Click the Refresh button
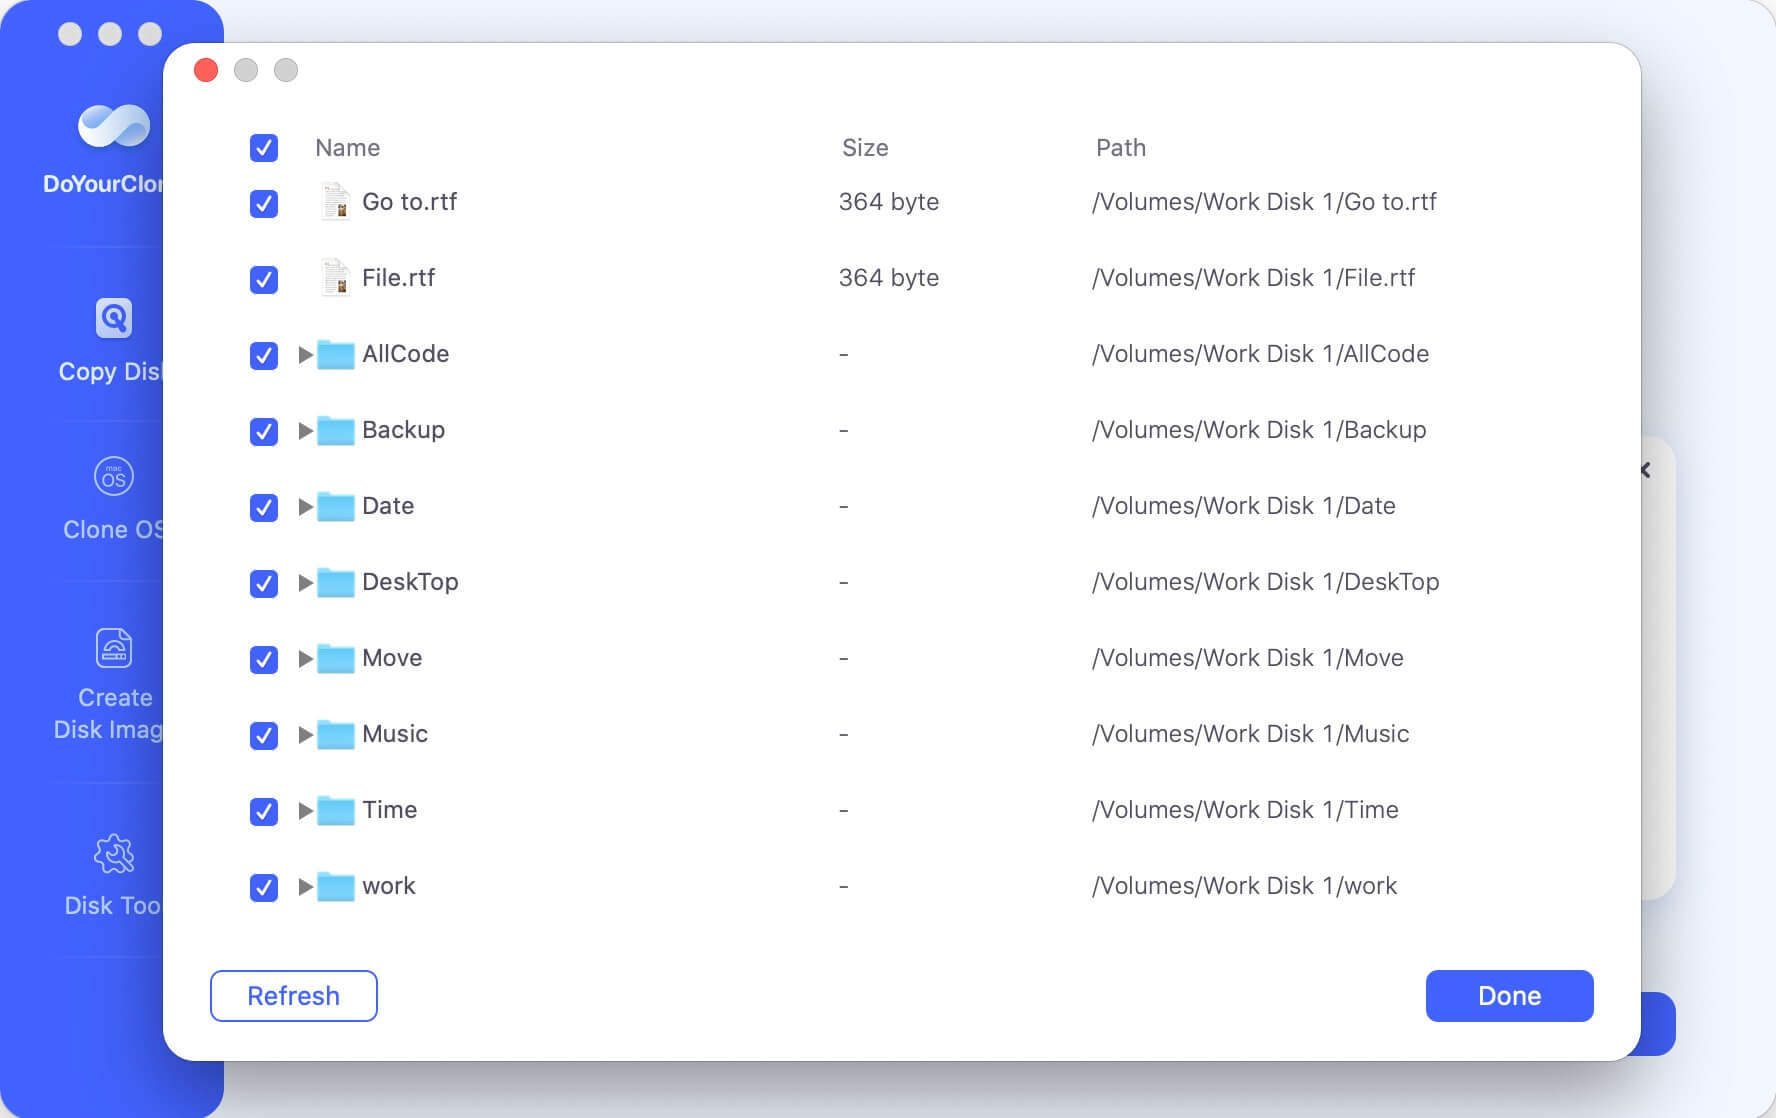 (x=293, y=995)
